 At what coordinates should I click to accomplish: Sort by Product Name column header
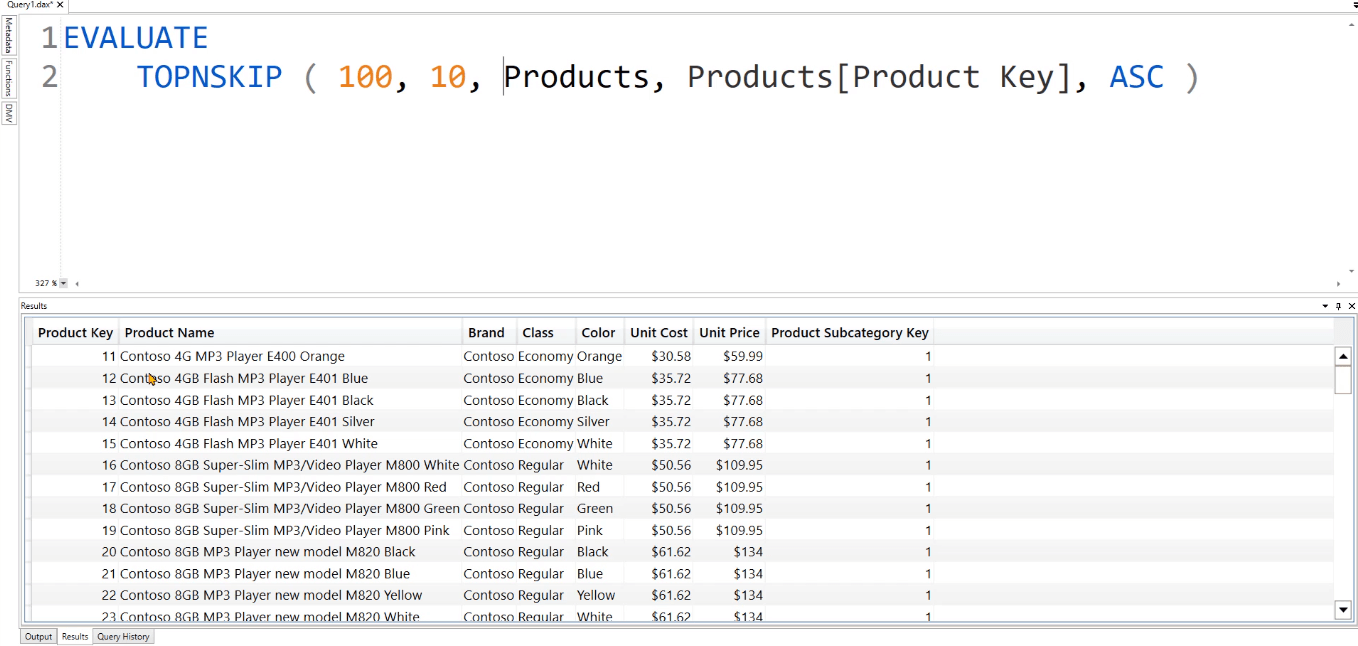click(x=290, y=333)
